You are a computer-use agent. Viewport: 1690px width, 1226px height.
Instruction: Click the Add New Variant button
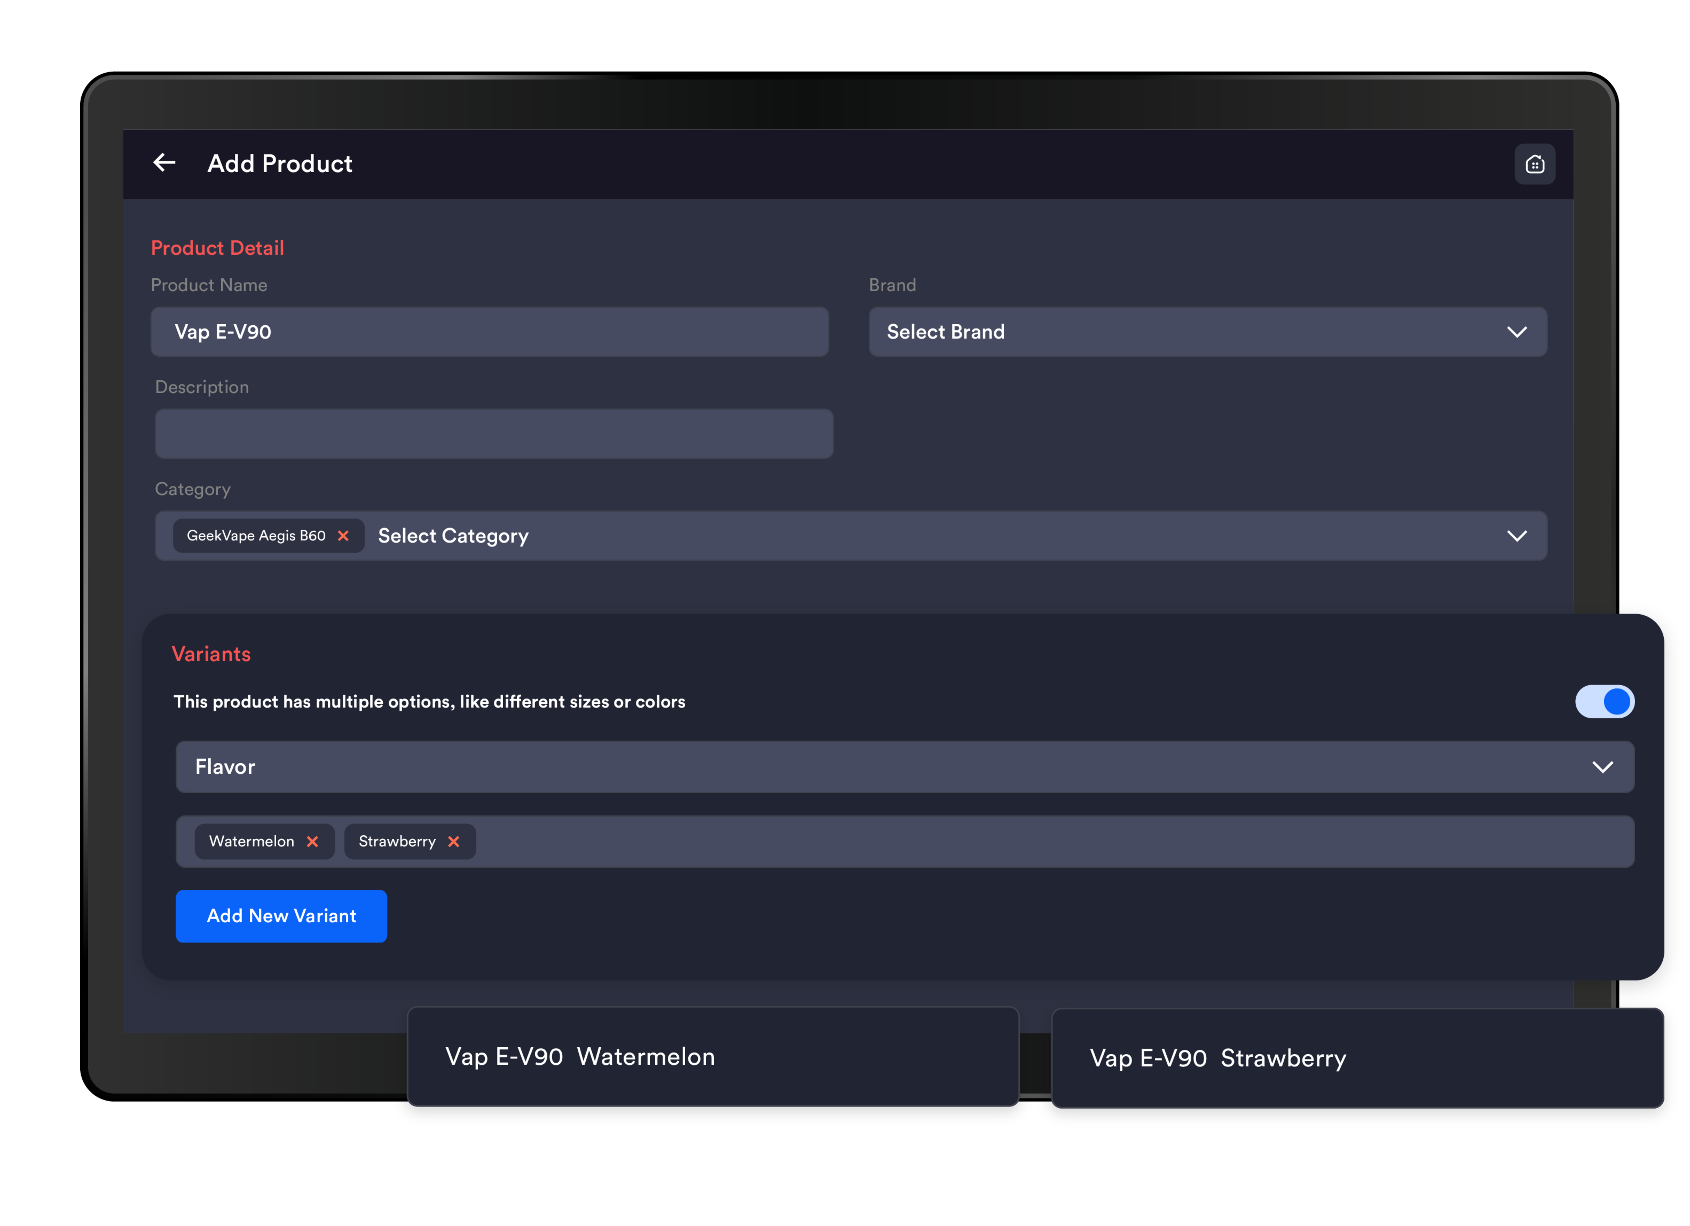[x=281, y=916]
